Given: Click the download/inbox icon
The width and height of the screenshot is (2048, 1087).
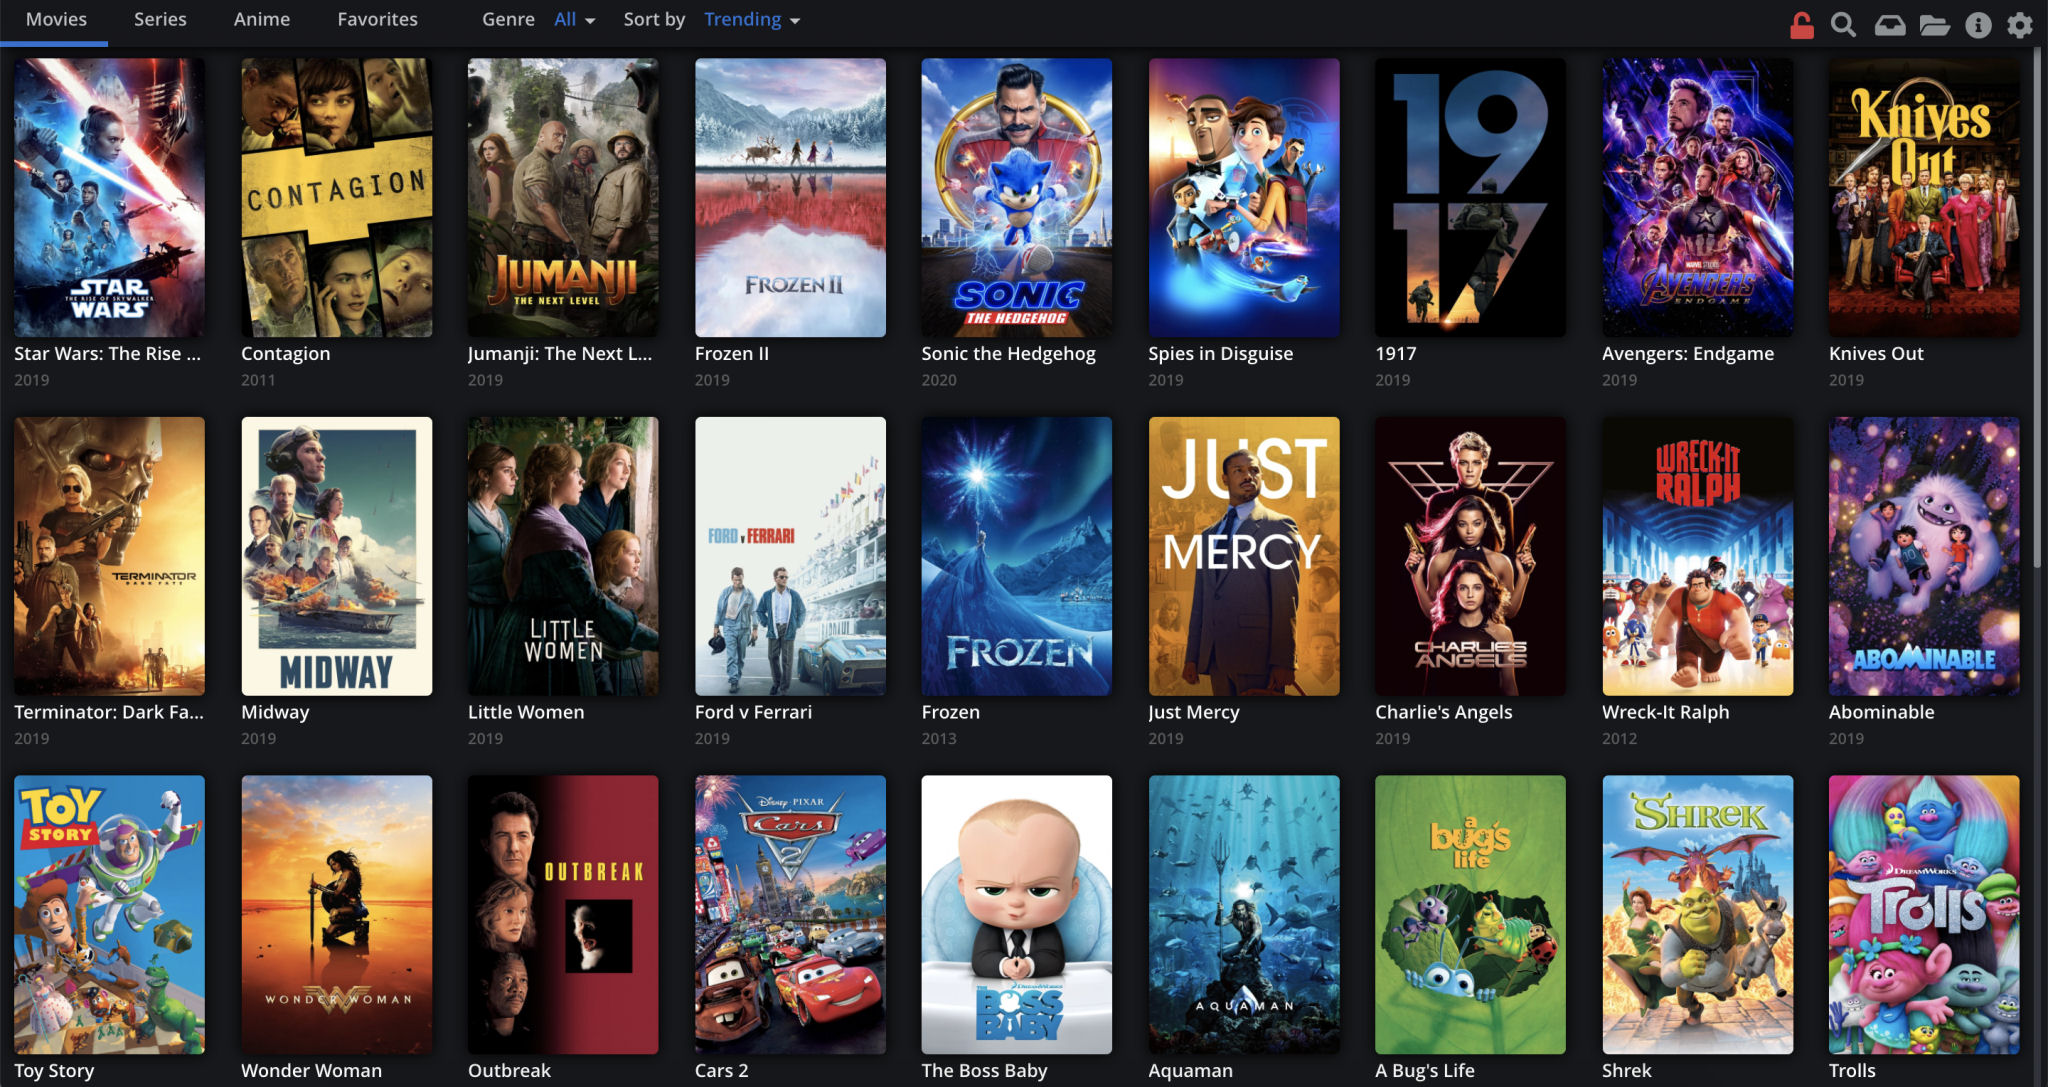Looking at the screenshot, I should coord(1890,19).
